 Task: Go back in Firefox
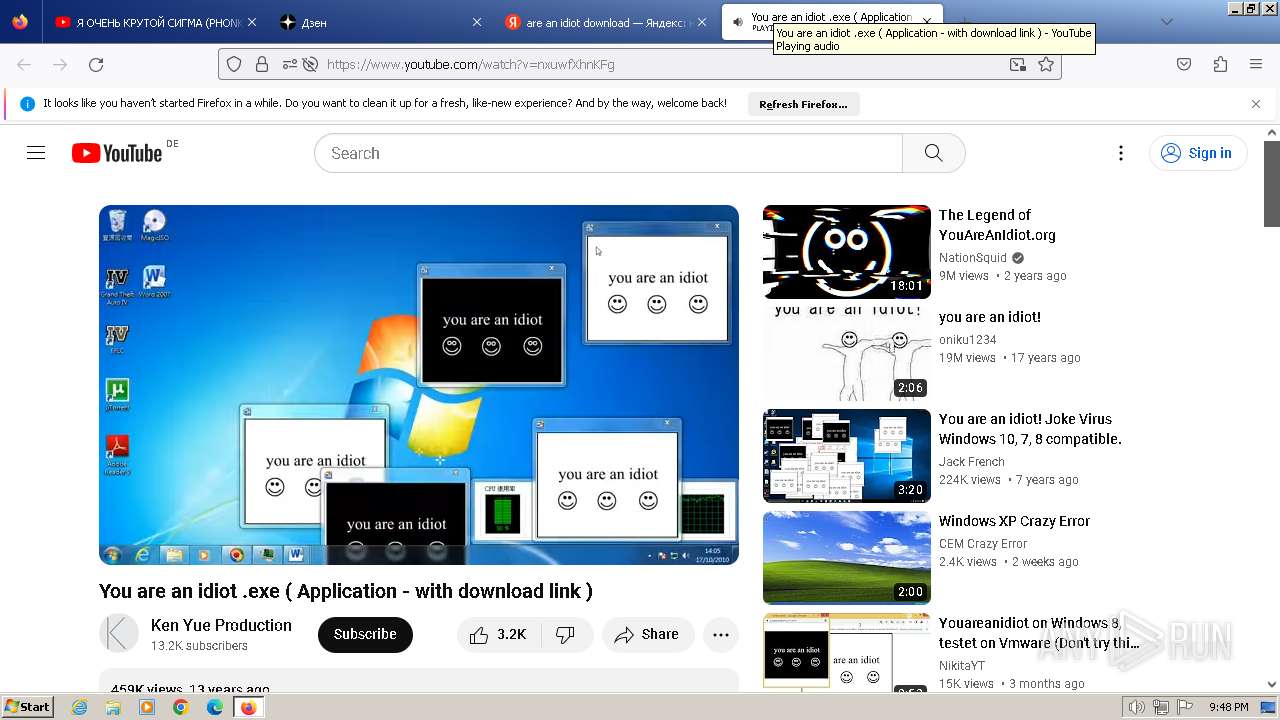(x=24, y=64)
